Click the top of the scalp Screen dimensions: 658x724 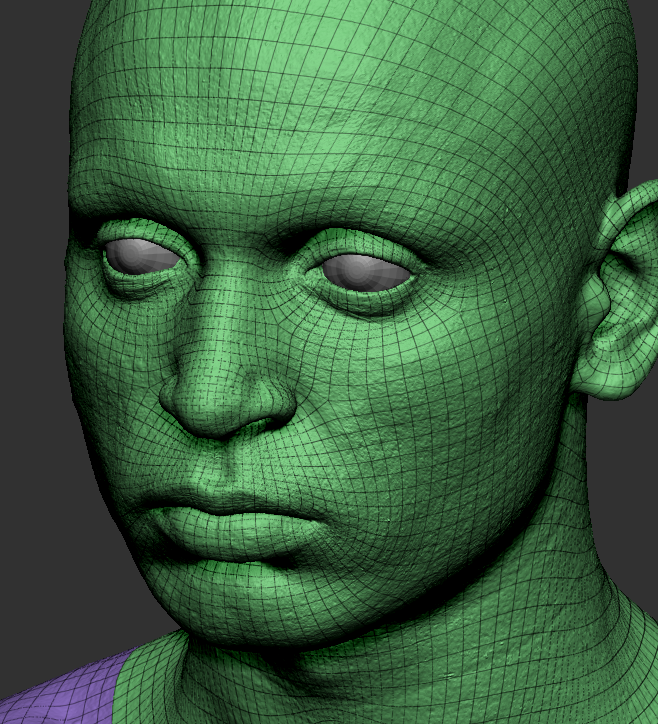pos(380,30)
